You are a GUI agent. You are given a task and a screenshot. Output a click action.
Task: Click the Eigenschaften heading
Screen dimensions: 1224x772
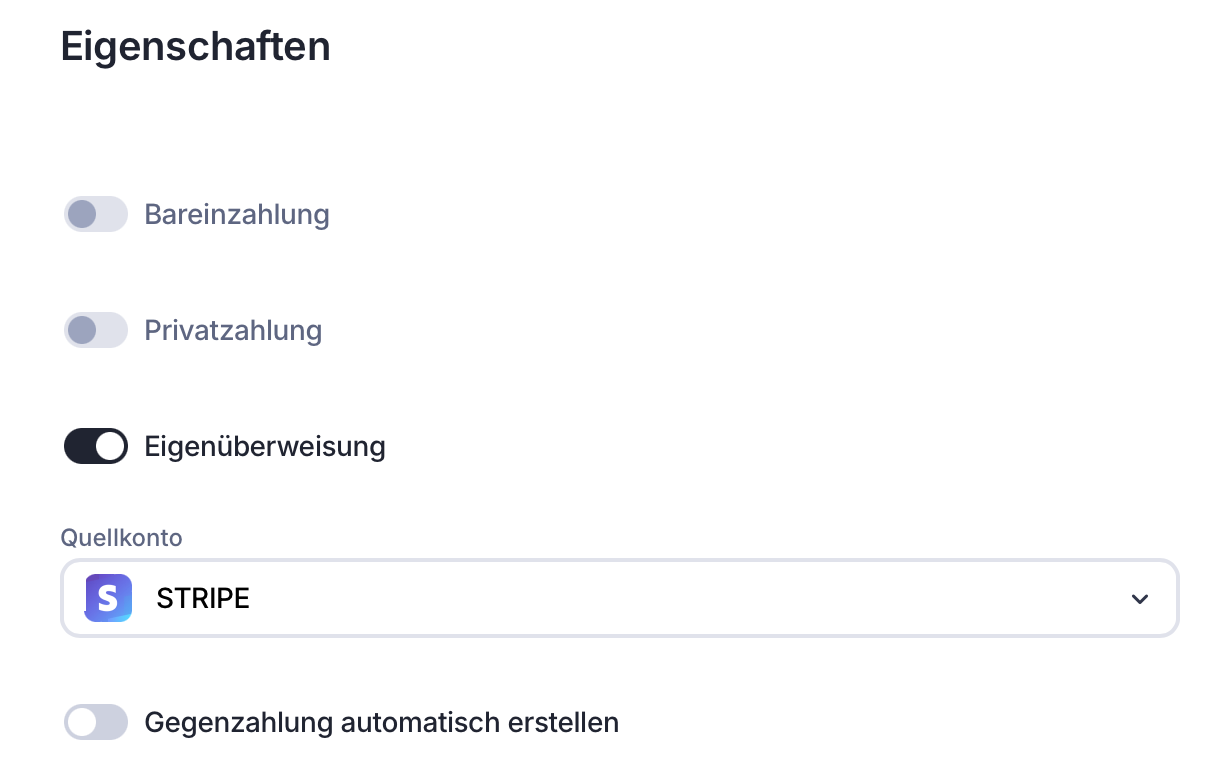coord(195,47)
